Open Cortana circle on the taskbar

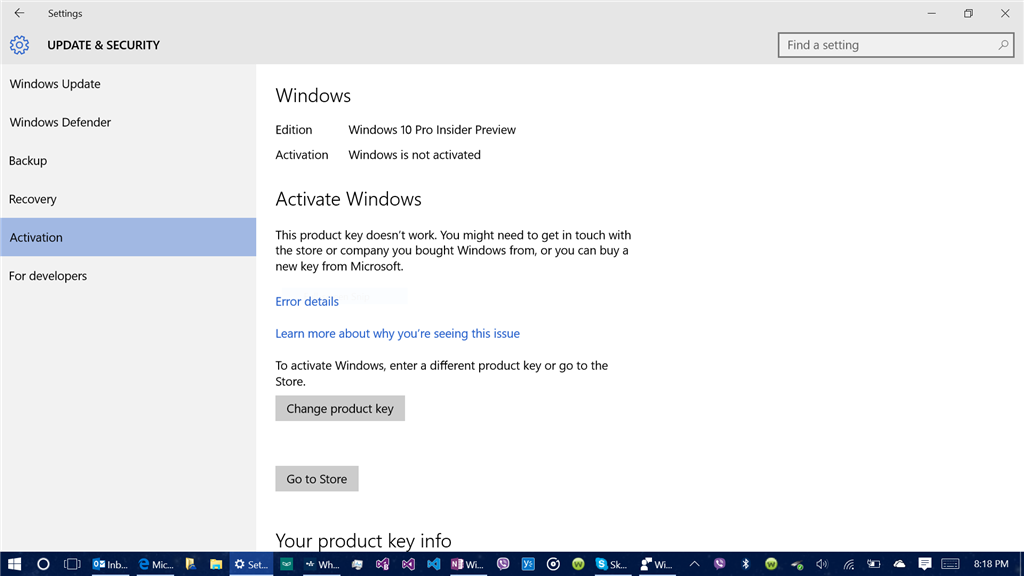tap(43, 564)
